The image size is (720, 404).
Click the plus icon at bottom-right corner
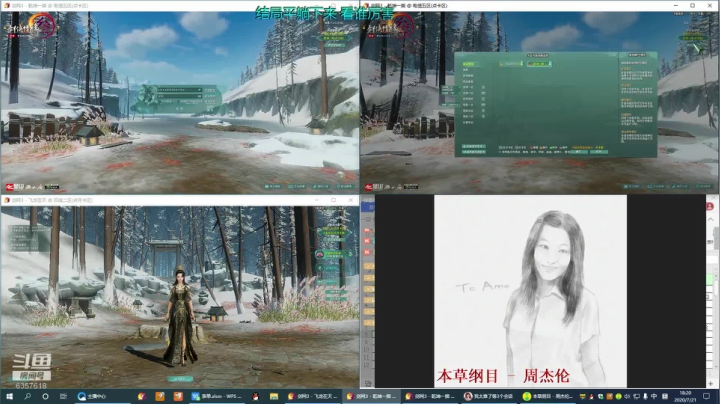pyautogui.click(x=710, y=383)
